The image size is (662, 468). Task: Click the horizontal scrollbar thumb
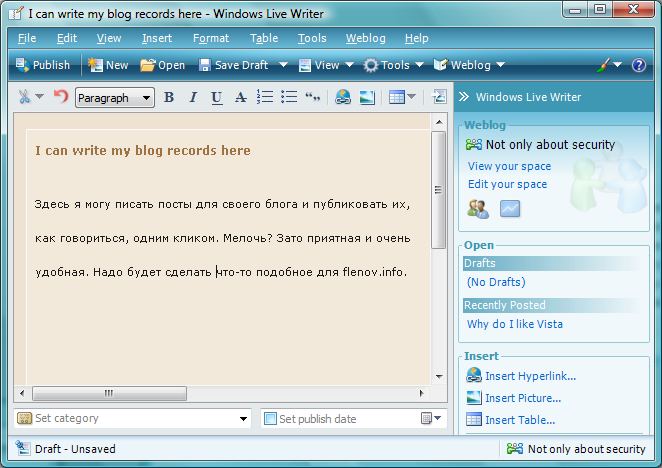point(109,393)
